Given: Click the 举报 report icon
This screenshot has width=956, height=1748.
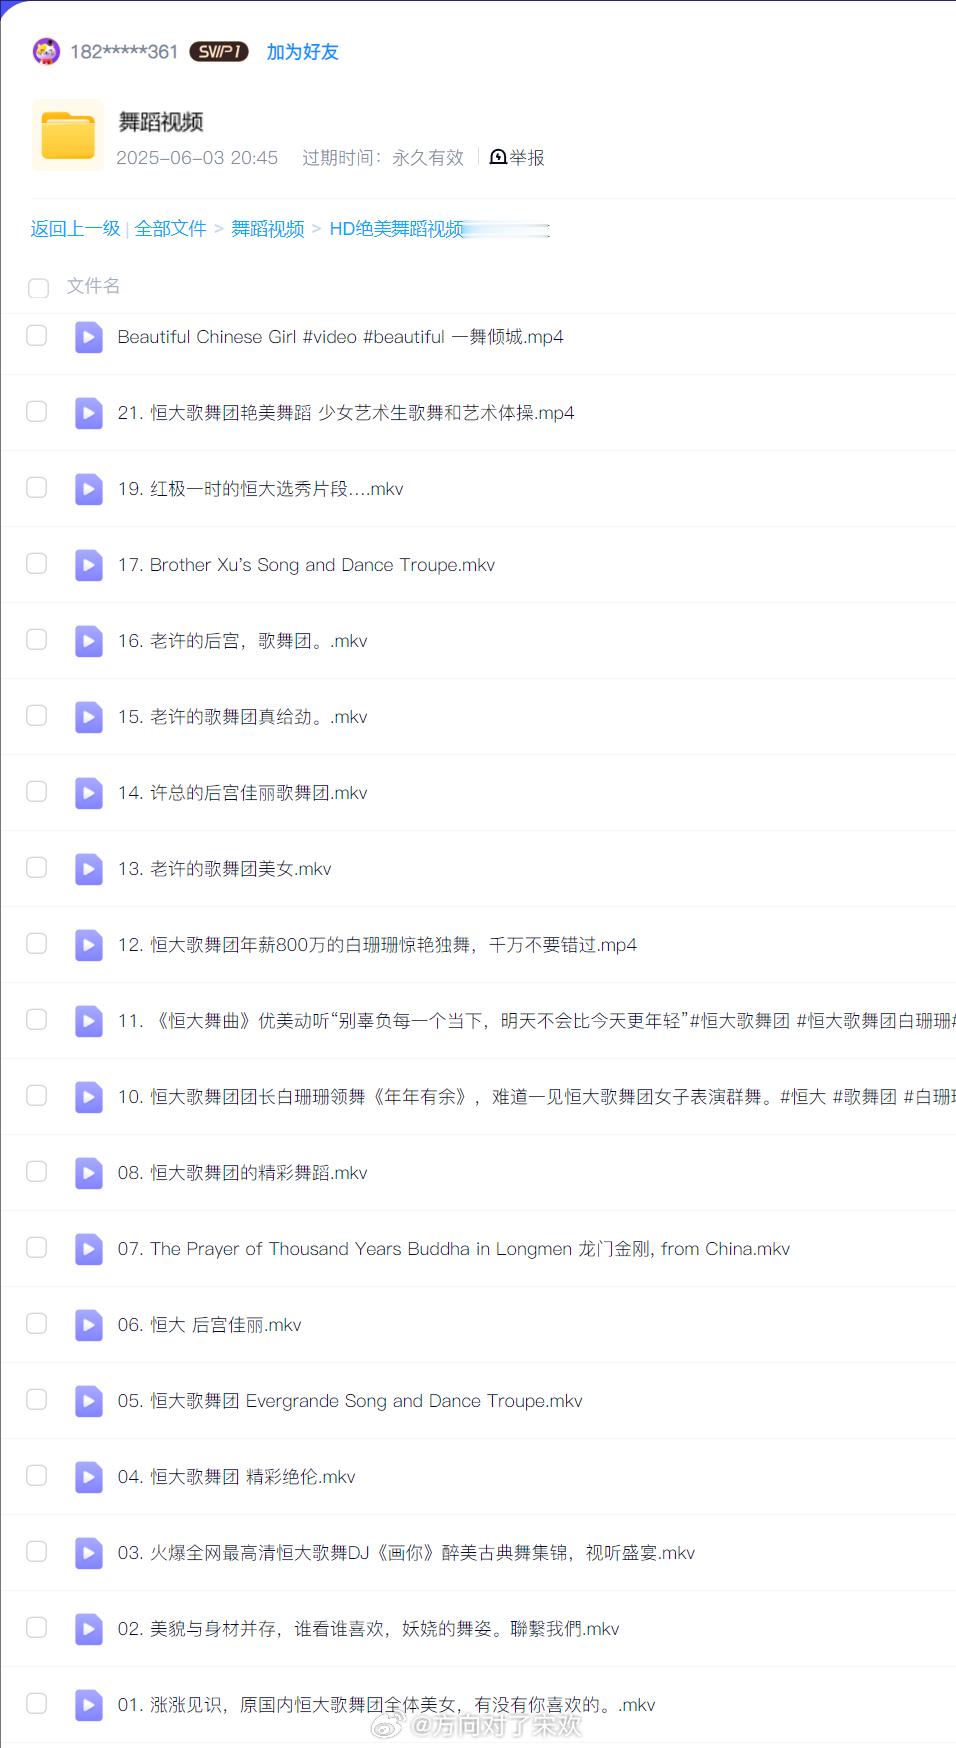Looking at the screenshot, I should point(498,157).
